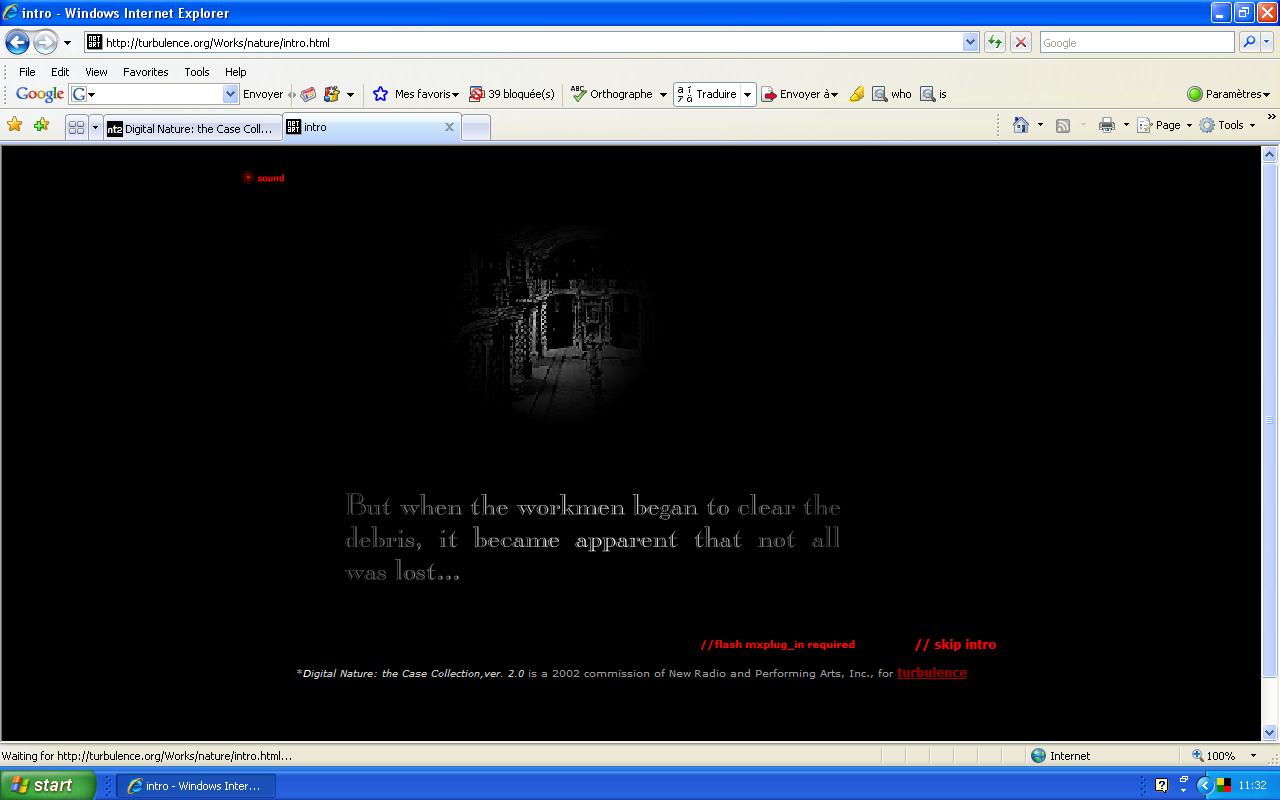Open search provider options dropdown arrow
Viewport: 1280px width, 800px height.
click(x=1267, y=42)
